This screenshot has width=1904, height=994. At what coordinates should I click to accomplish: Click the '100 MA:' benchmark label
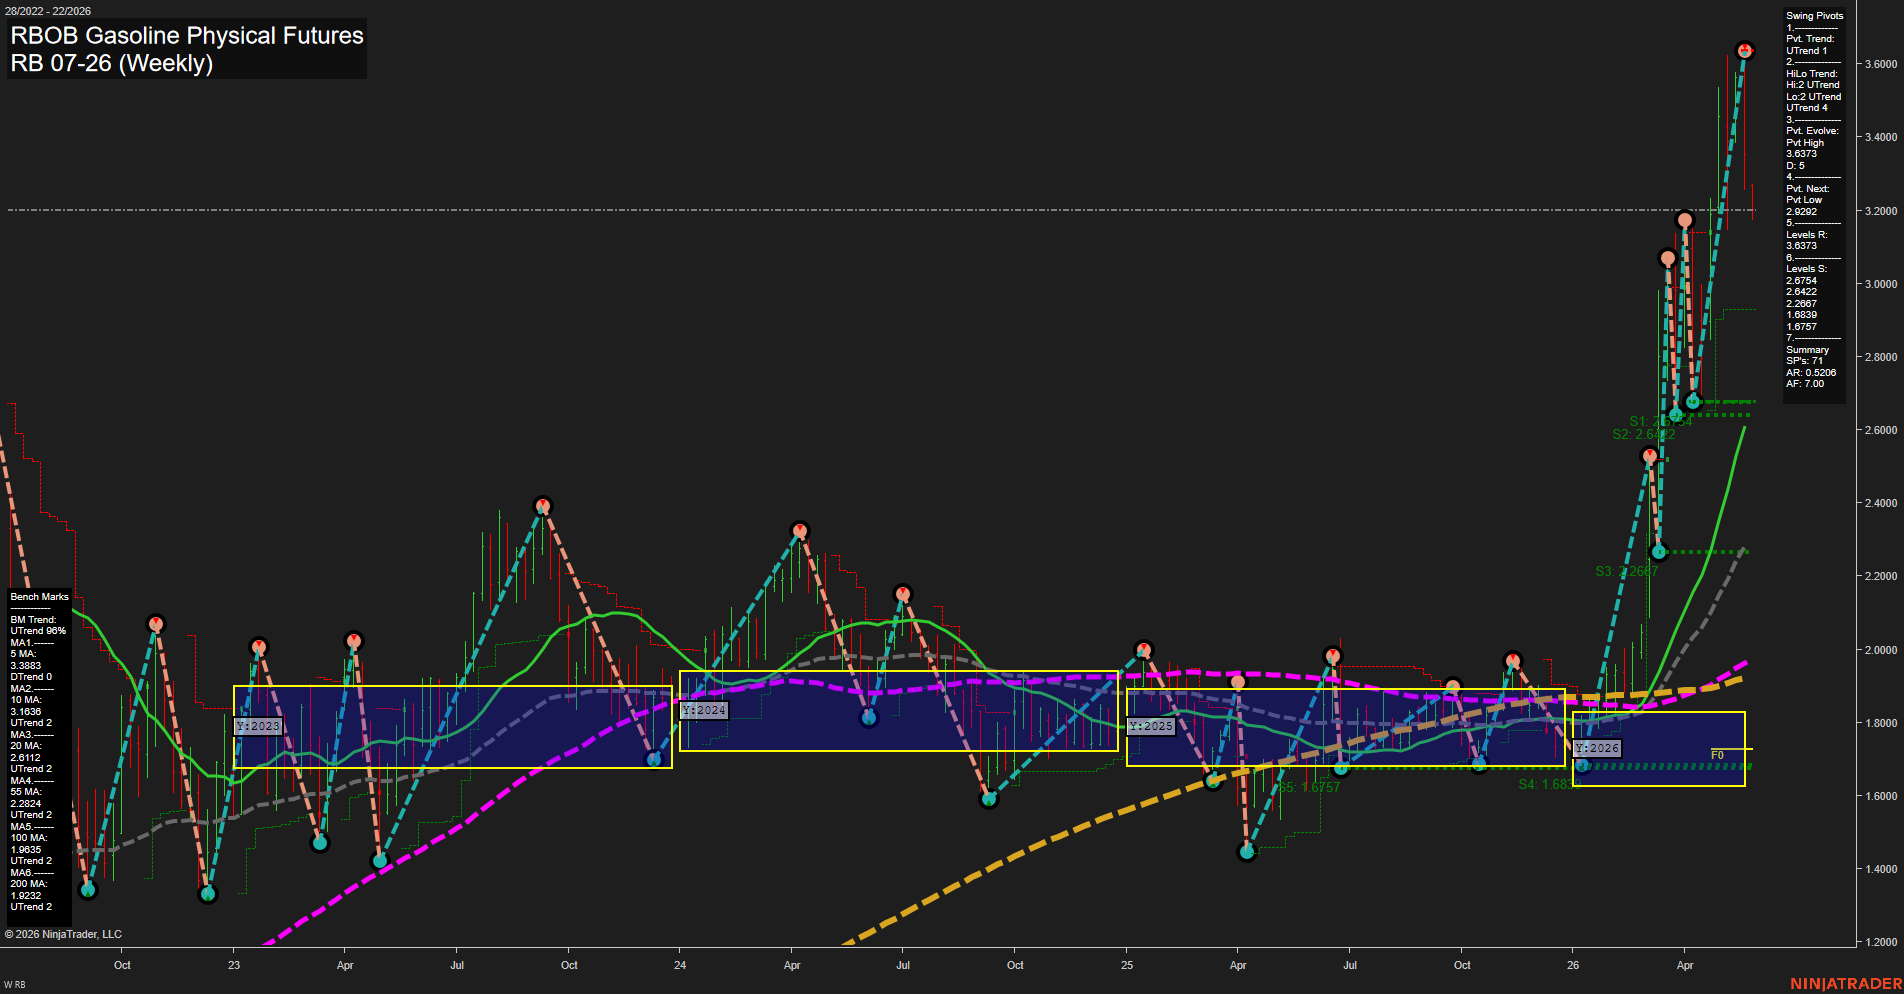28,838
